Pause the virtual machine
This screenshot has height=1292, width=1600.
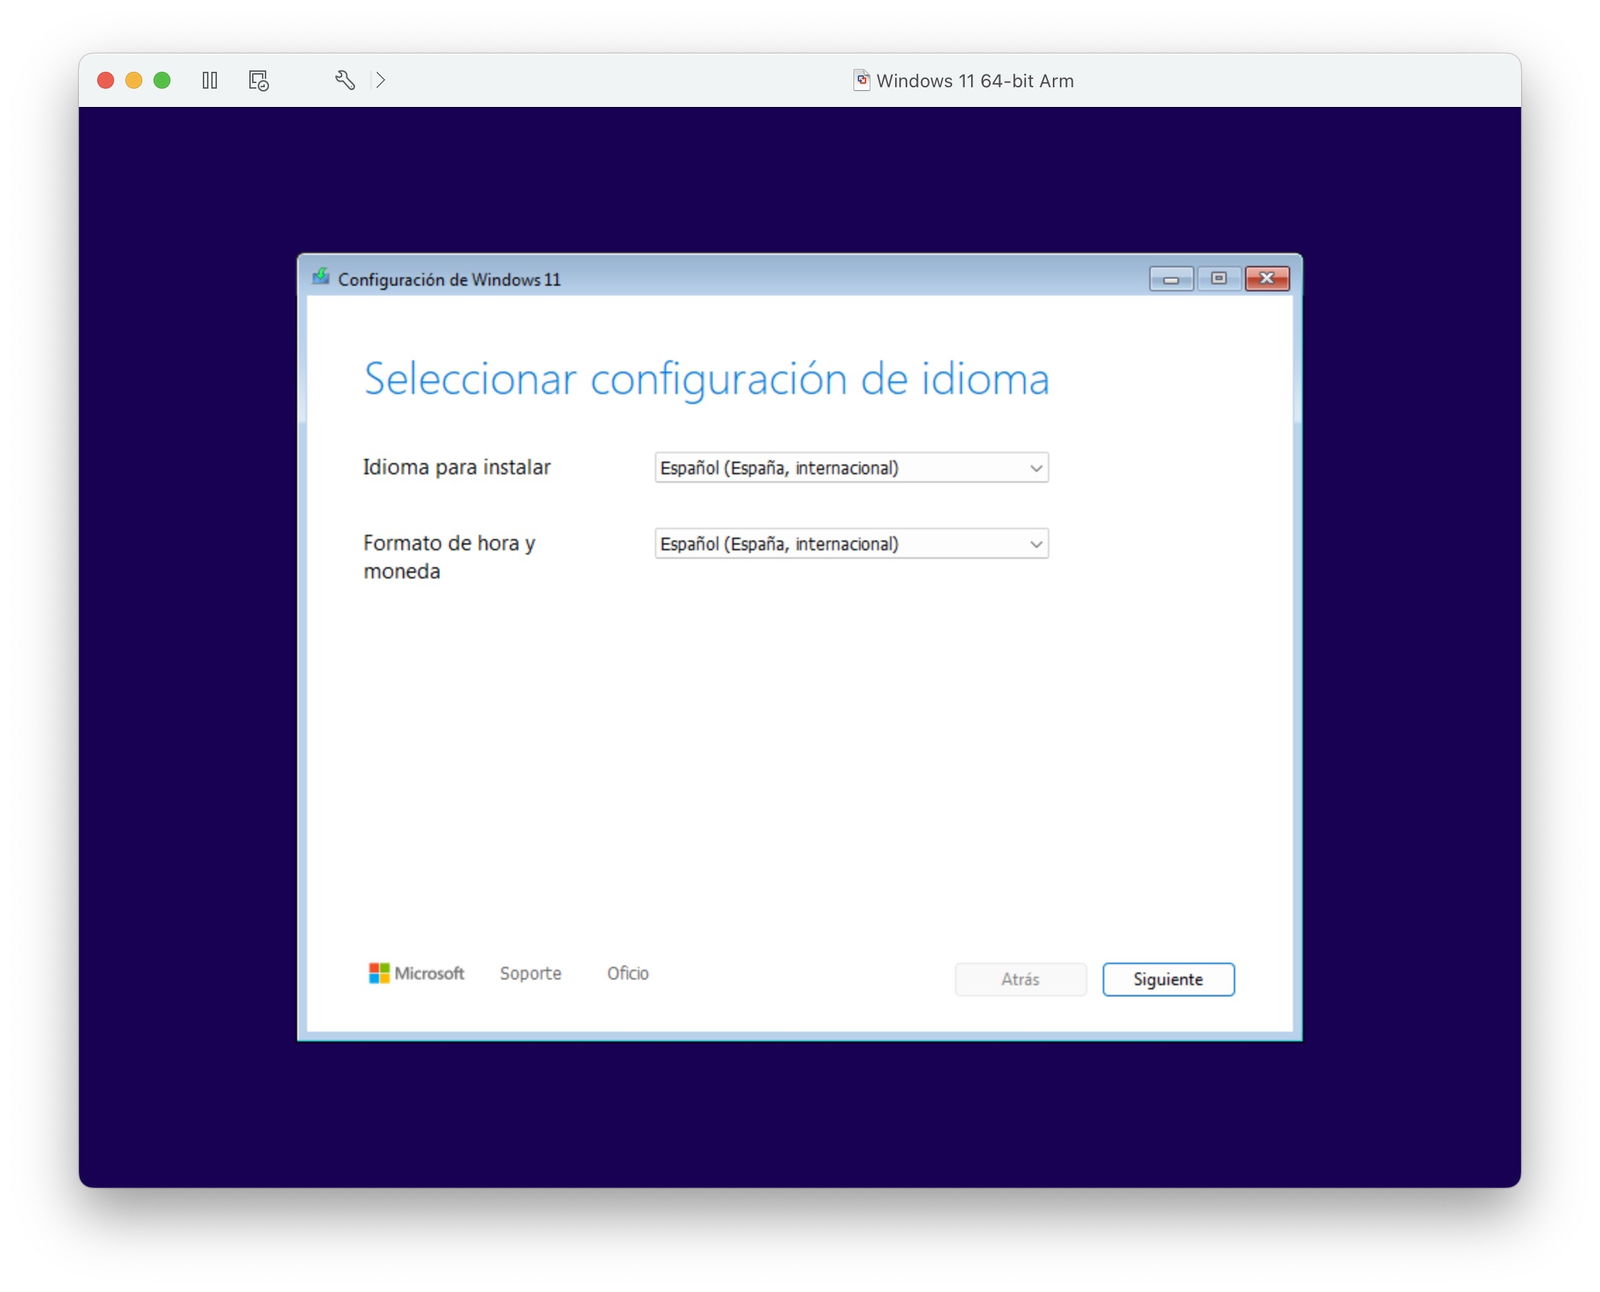(x=210, y=80)
